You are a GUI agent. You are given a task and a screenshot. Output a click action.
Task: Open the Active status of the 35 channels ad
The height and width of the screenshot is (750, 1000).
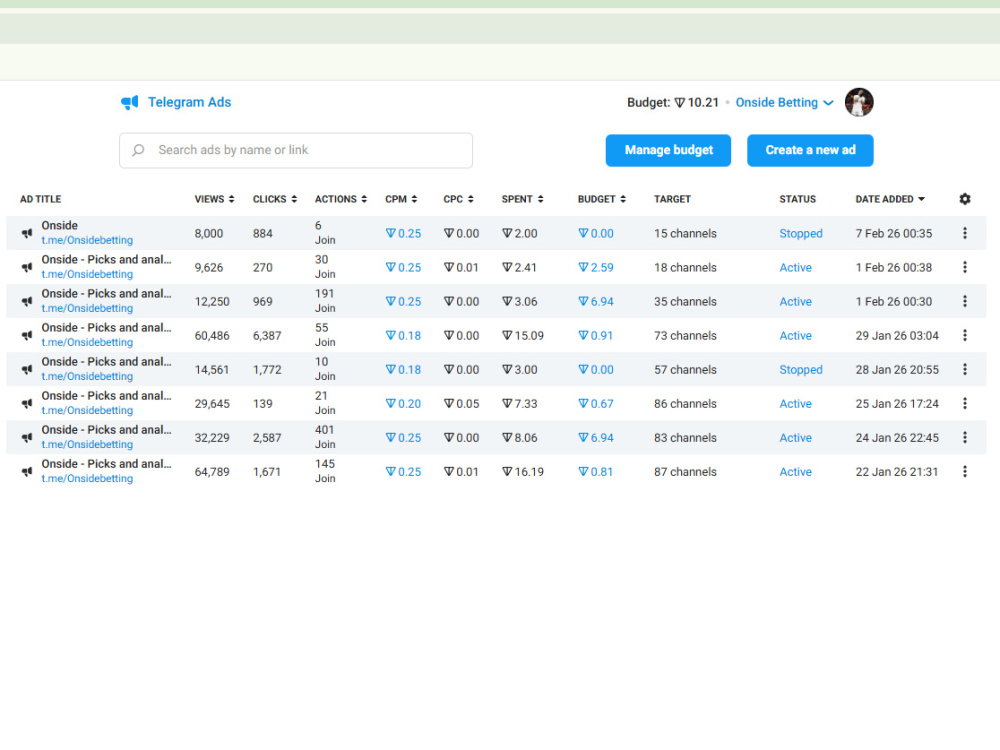tap(795, 301)
